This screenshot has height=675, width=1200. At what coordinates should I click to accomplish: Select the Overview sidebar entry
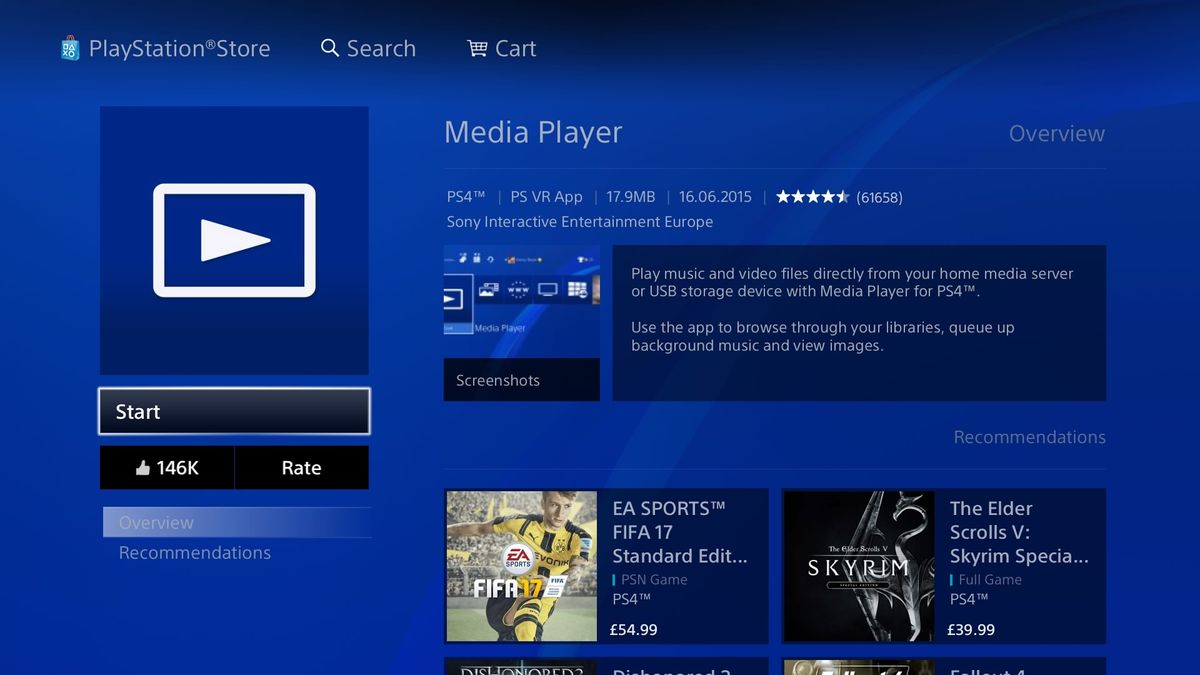pyautogui.click(x=156, y=521)
